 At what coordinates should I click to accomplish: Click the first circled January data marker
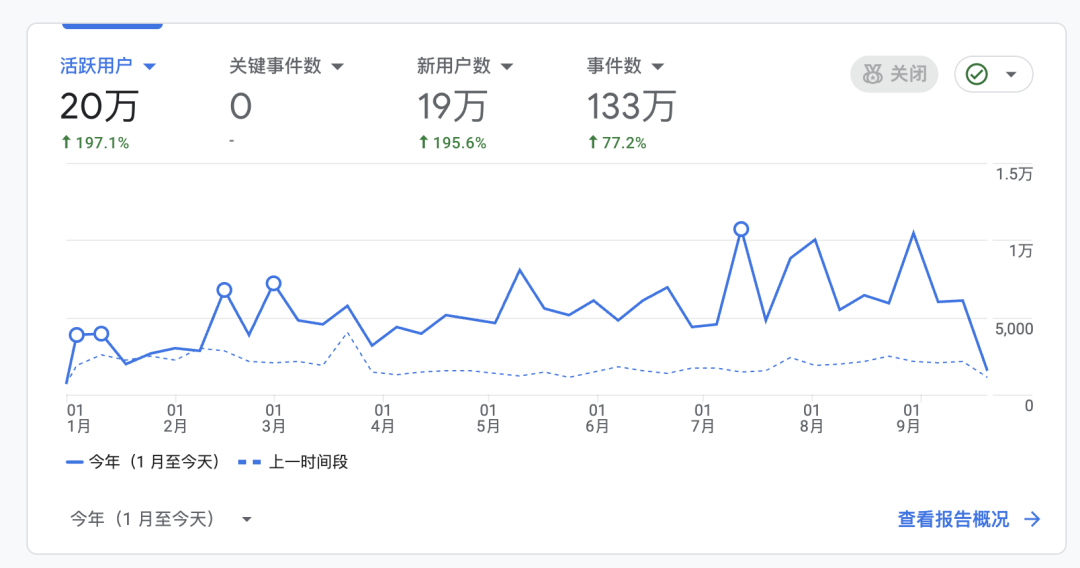click(x=76, y=335)
